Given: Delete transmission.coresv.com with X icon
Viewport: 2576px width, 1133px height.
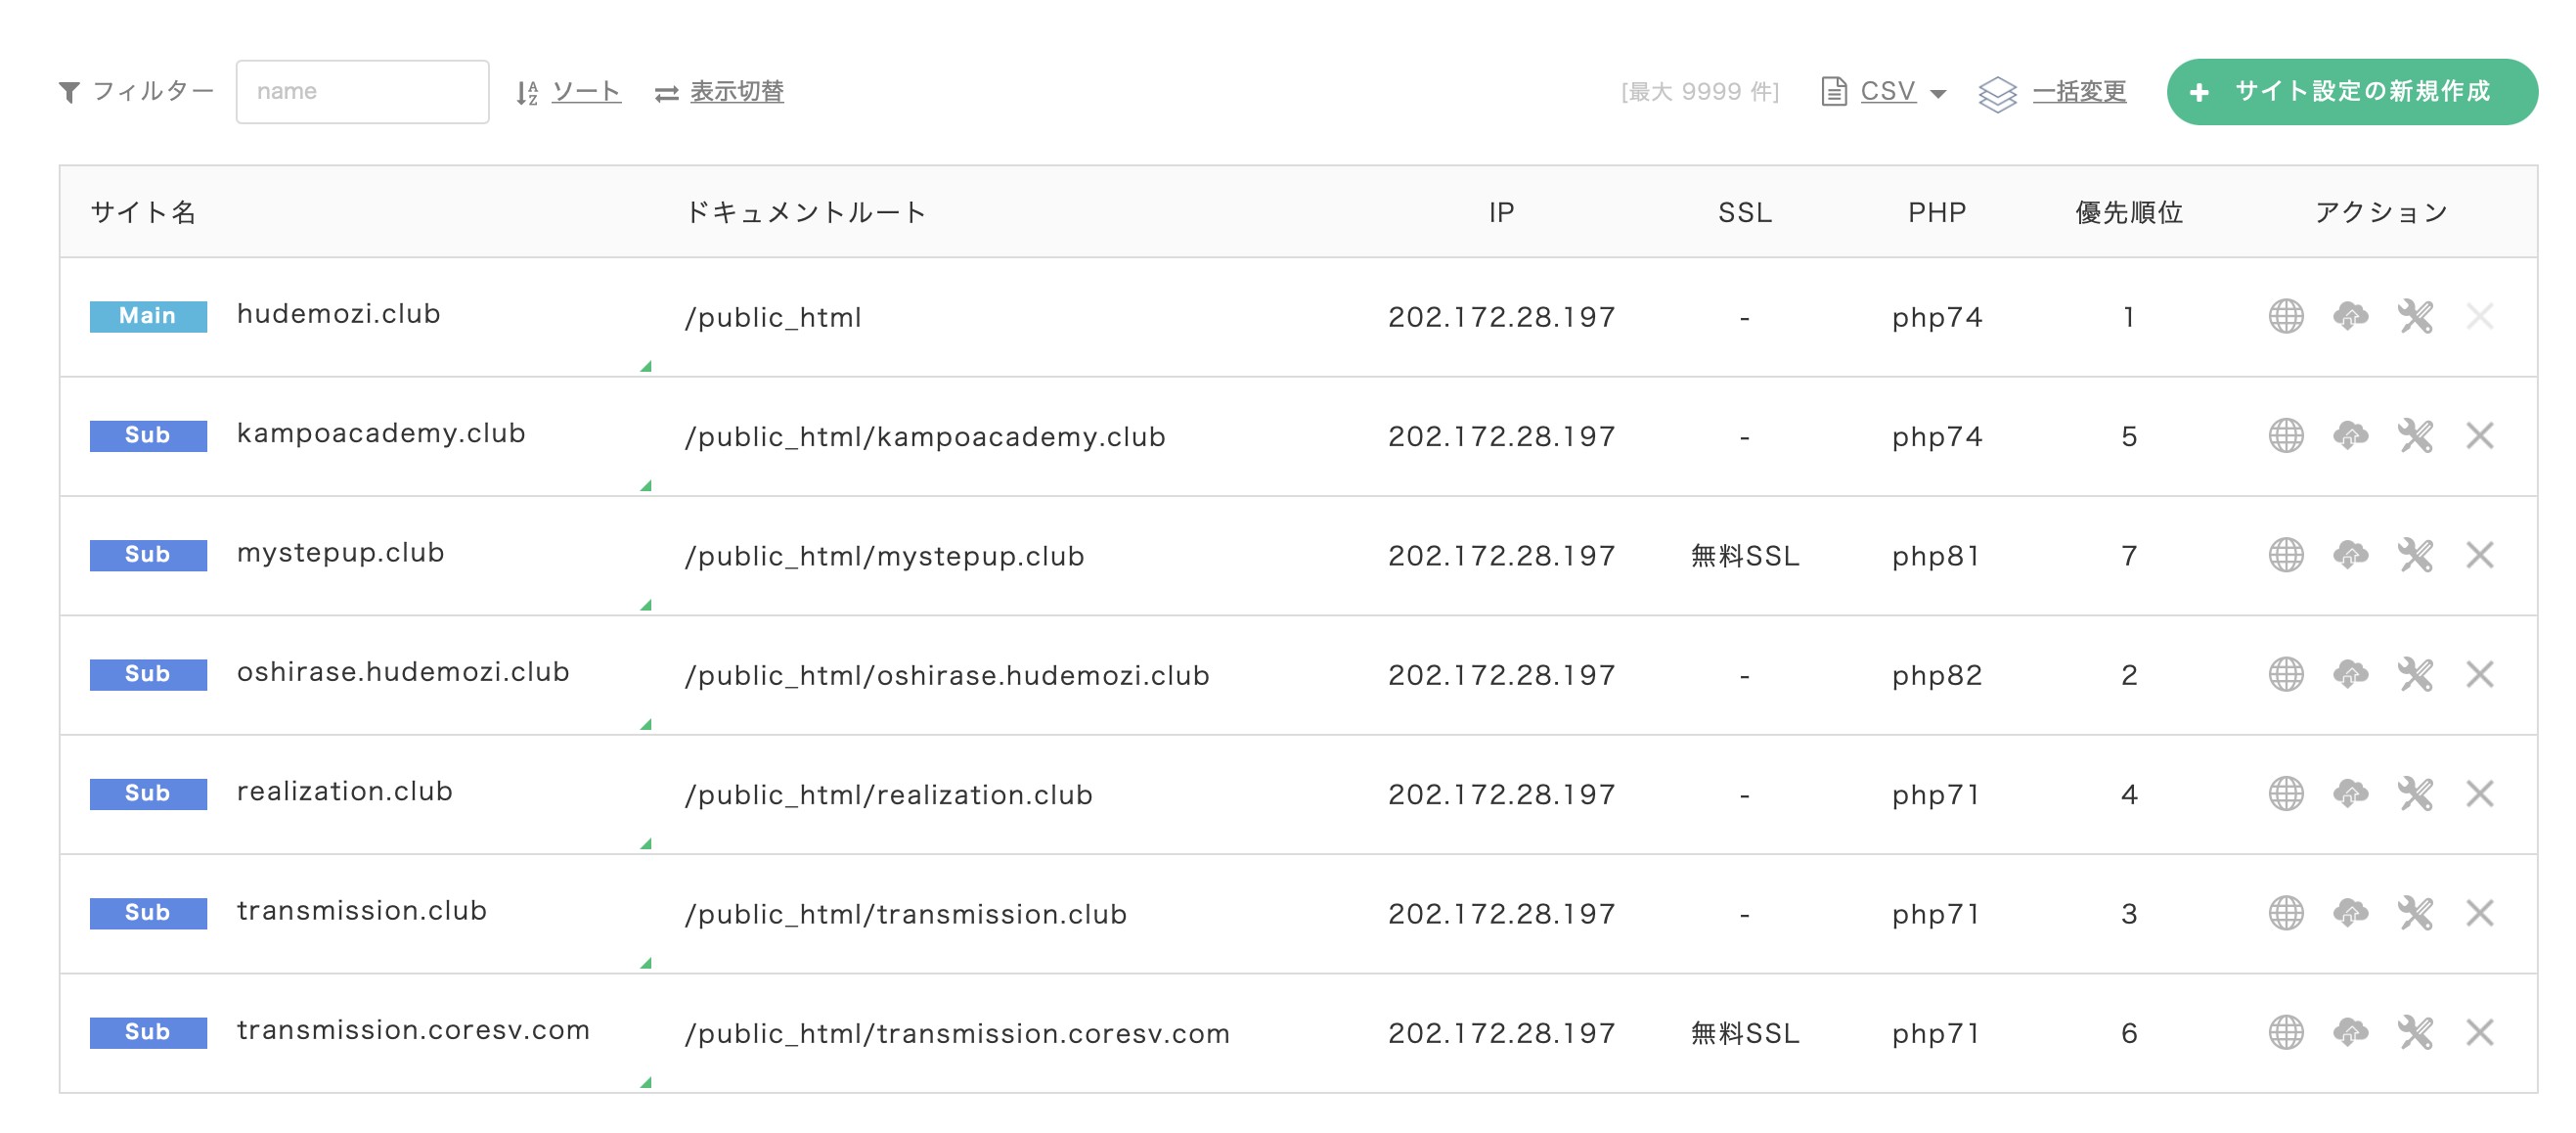Looking at the screenshot, I should [x=2480, y=1032].
